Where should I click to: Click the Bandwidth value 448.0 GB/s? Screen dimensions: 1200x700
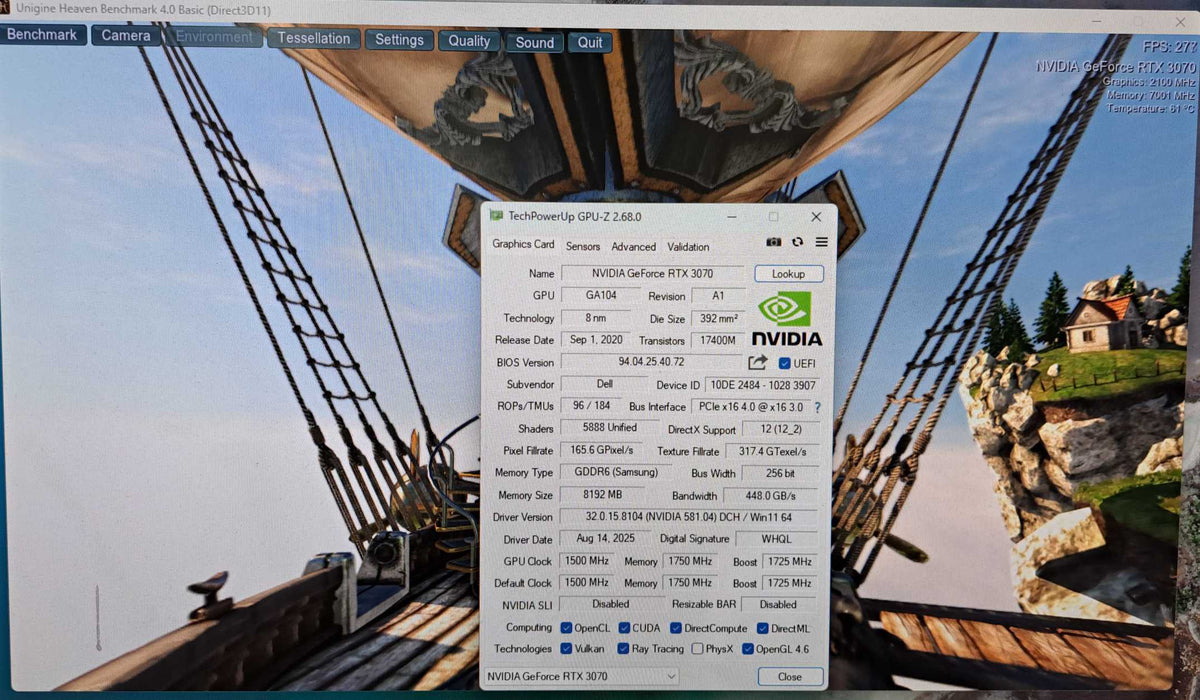point(771,496)
